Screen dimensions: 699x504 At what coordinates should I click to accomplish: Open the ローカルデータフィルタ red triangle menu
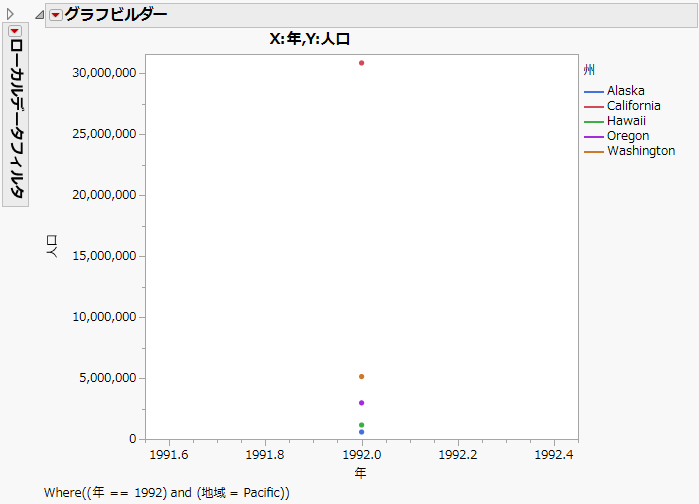(x=15, y=31)
